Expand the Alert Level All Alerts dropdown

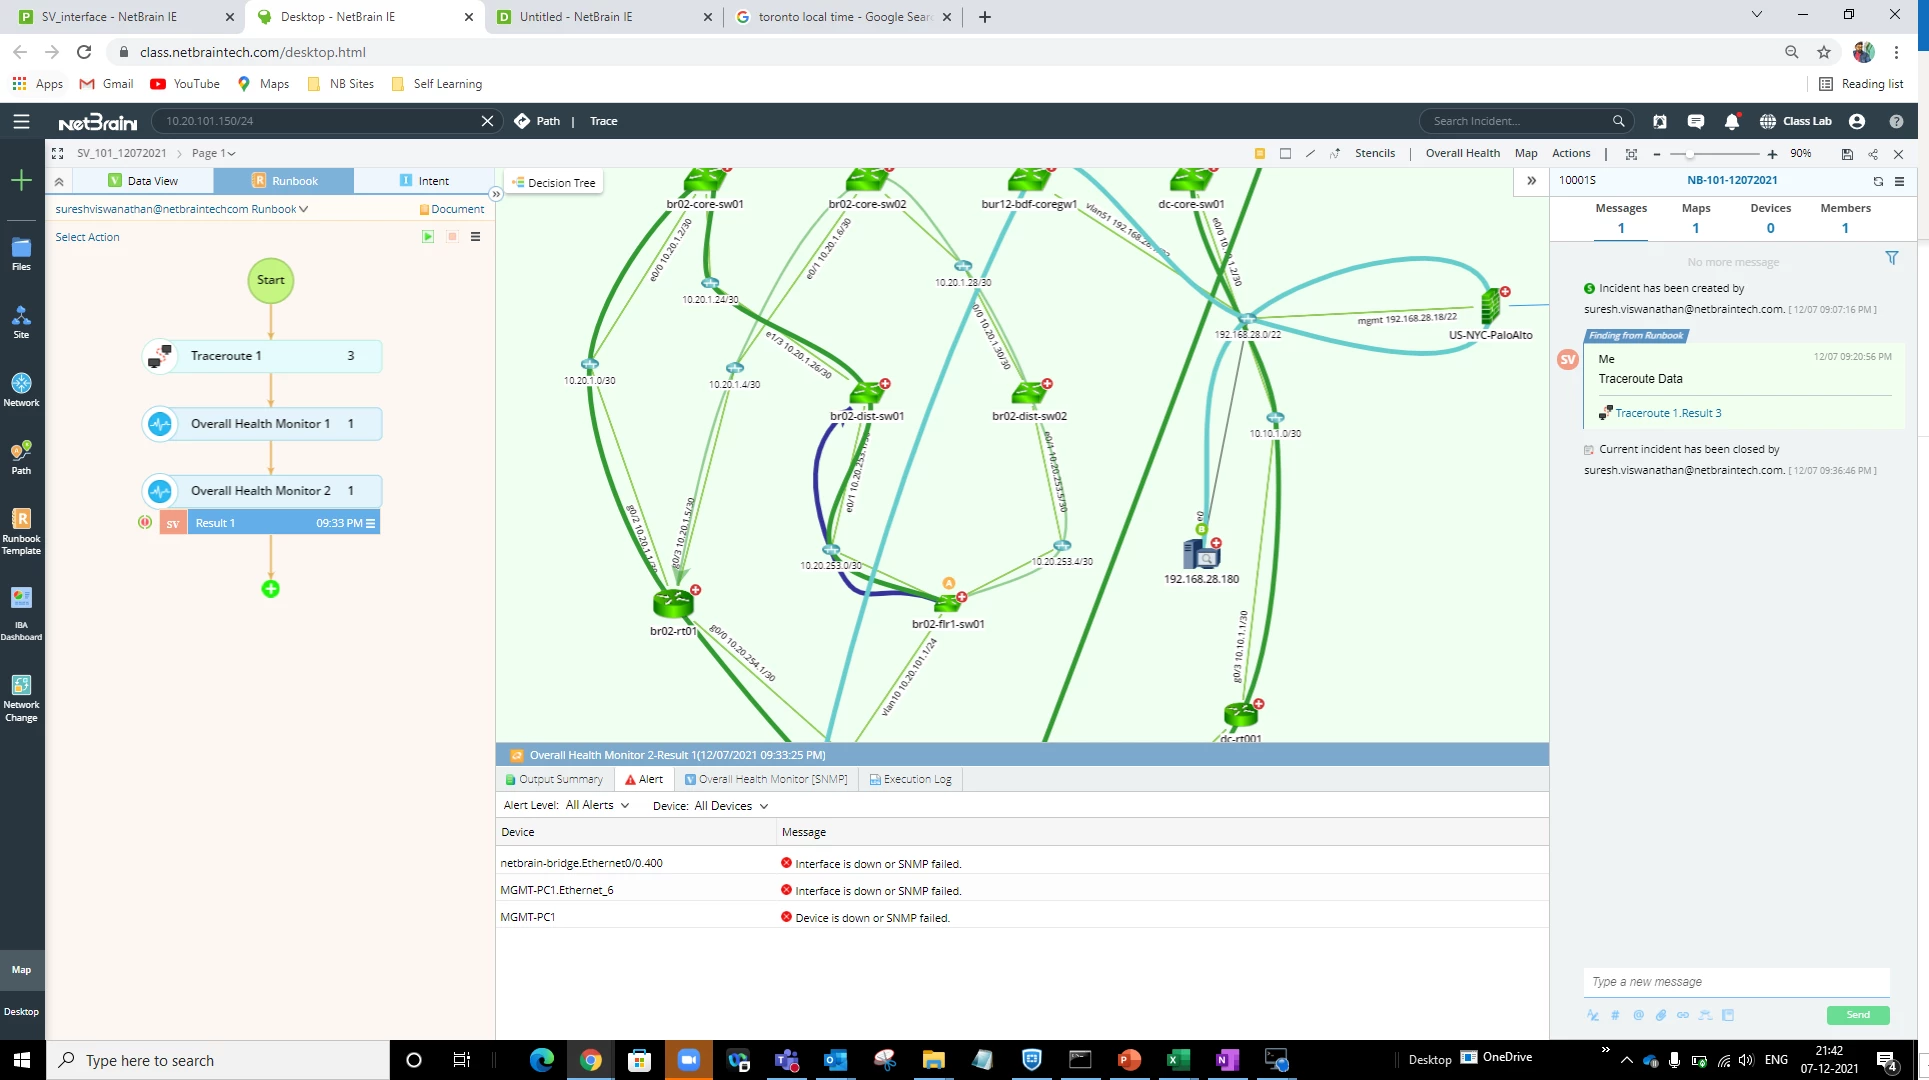coord(597,806)
